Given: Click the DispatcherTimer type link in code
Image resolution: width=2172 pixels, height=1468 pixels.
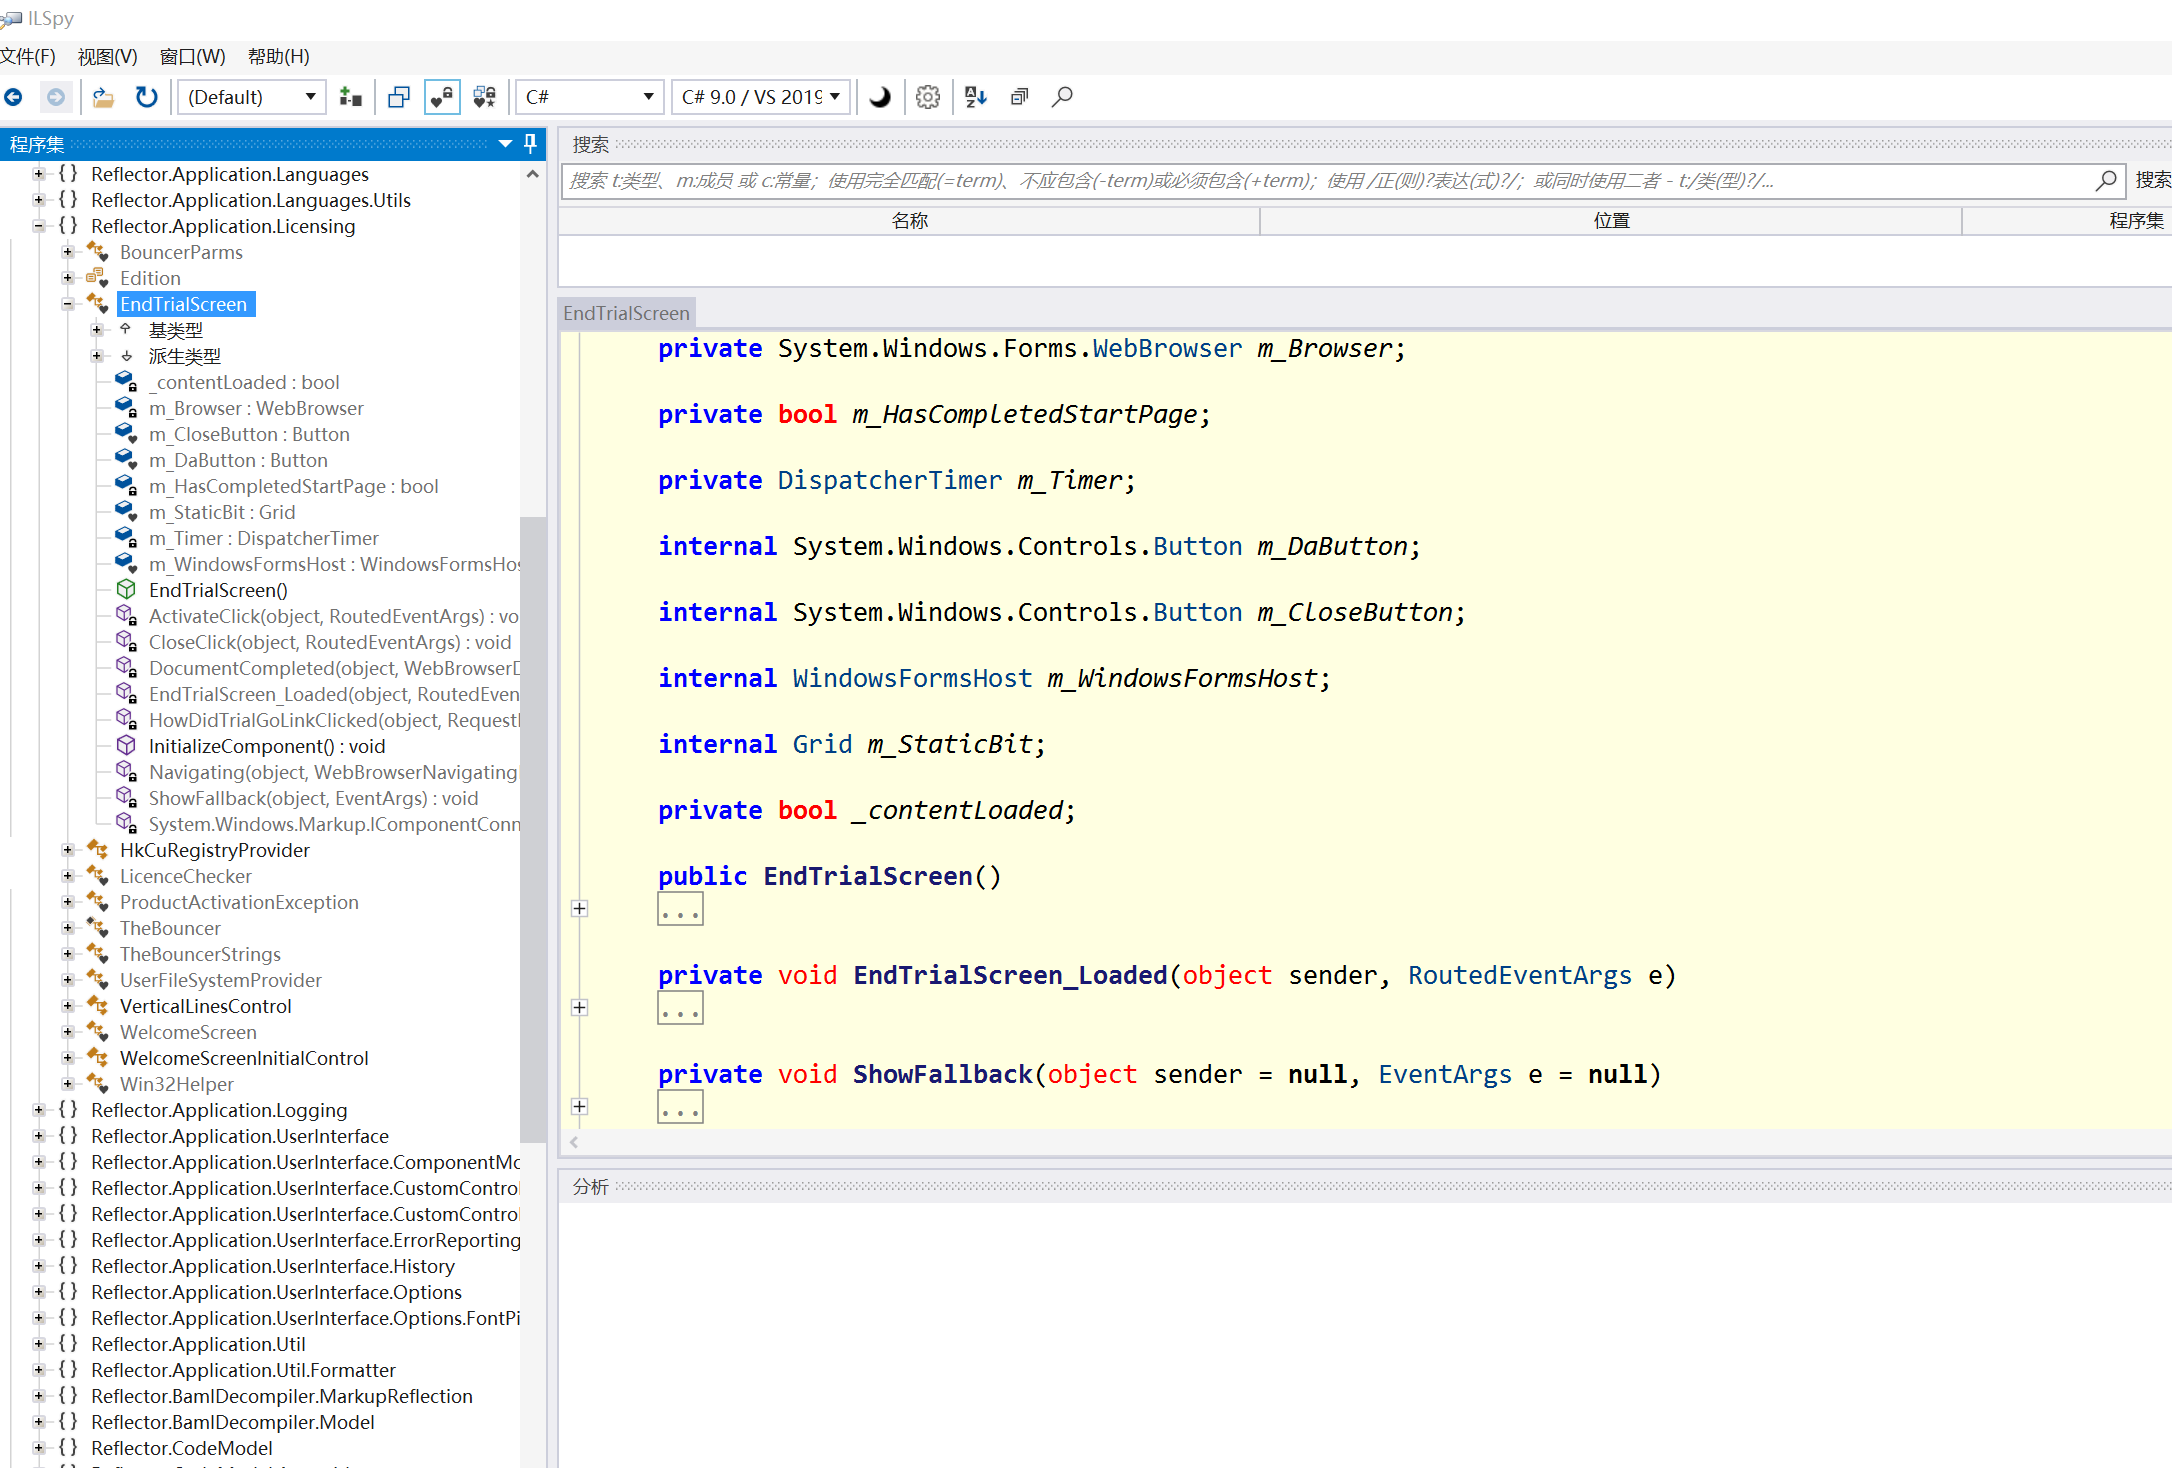Looking at the screenshot, I should [889, 481].
